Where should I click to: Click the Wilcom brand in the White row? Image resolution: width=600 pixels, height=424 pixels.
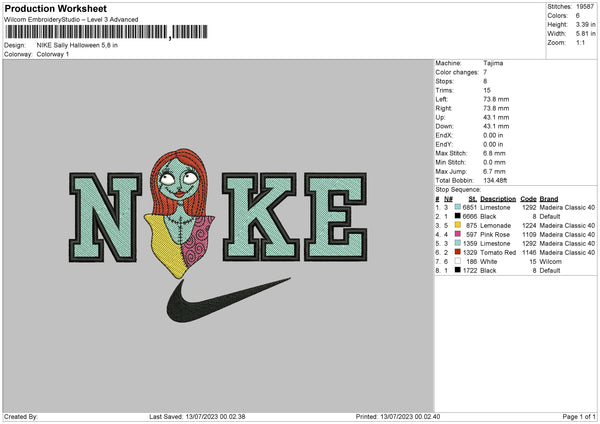(551, 261)
